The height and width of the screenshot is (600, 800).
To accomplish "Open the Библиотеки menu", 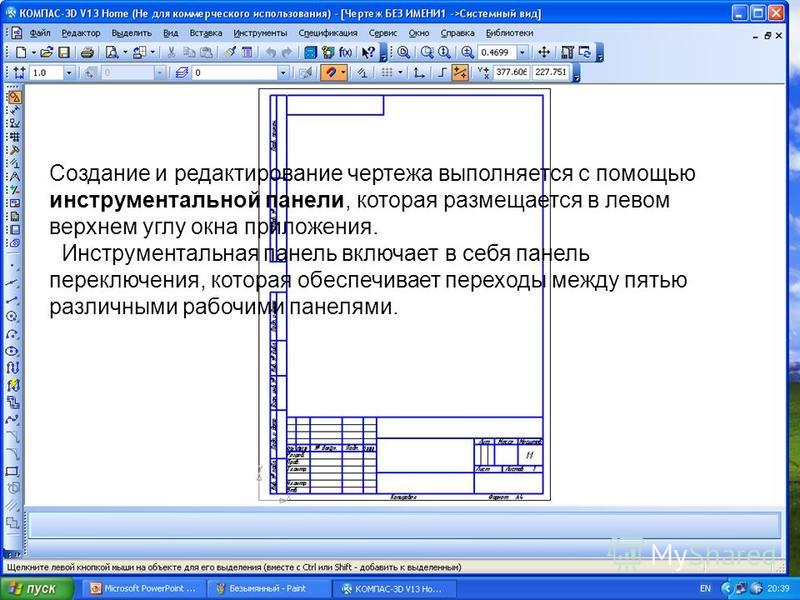I will pyautogui.click(x=509, y=33).
